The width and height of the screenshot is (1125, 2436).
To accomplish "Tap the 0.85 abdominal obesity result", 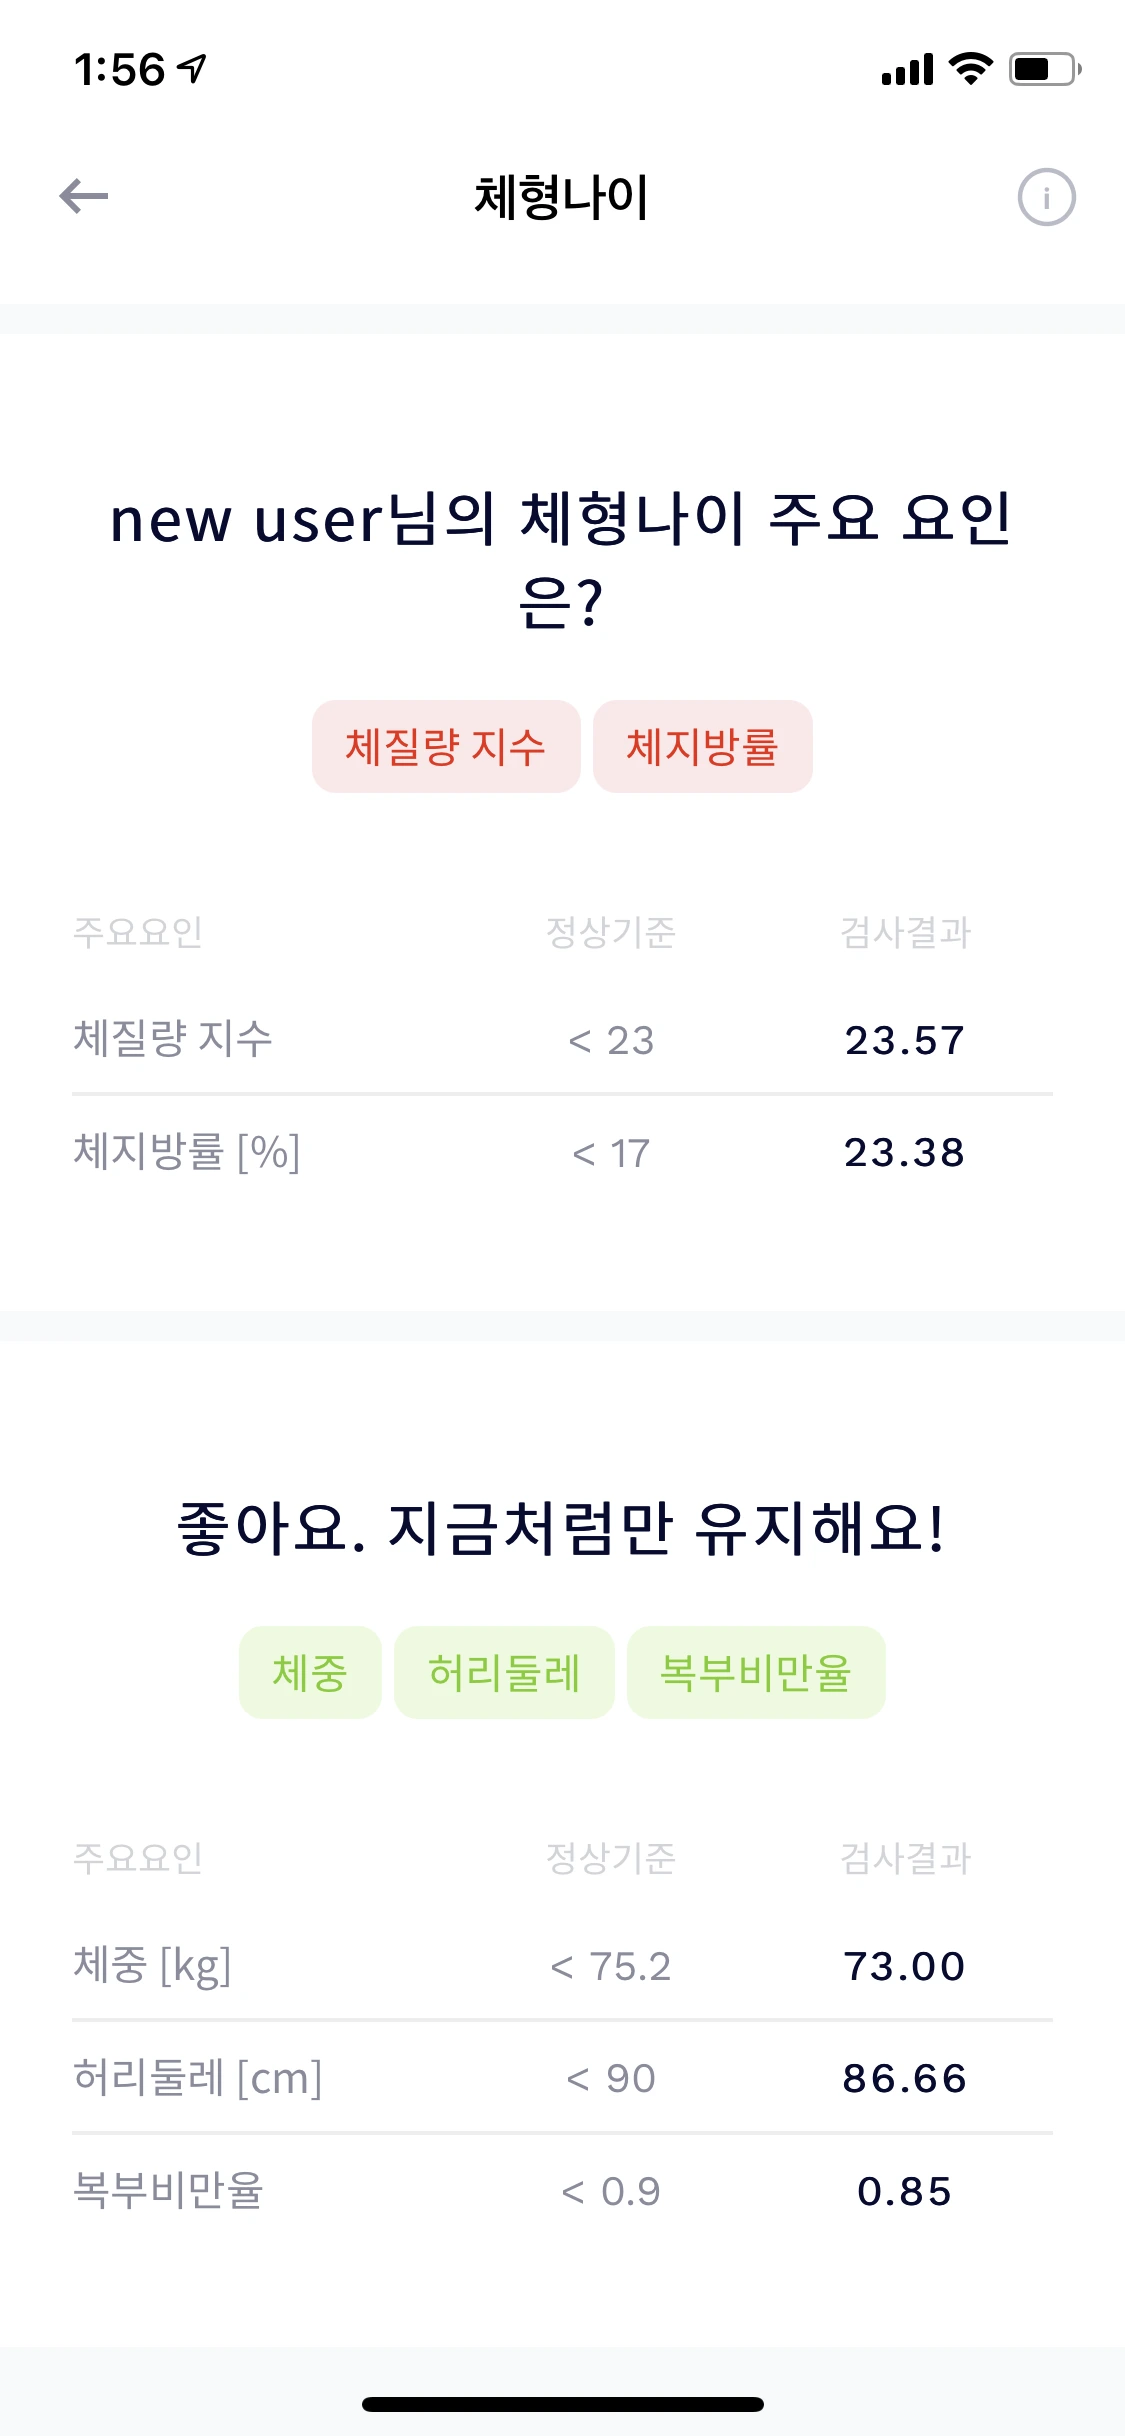I will click(x=904, y=2191).
